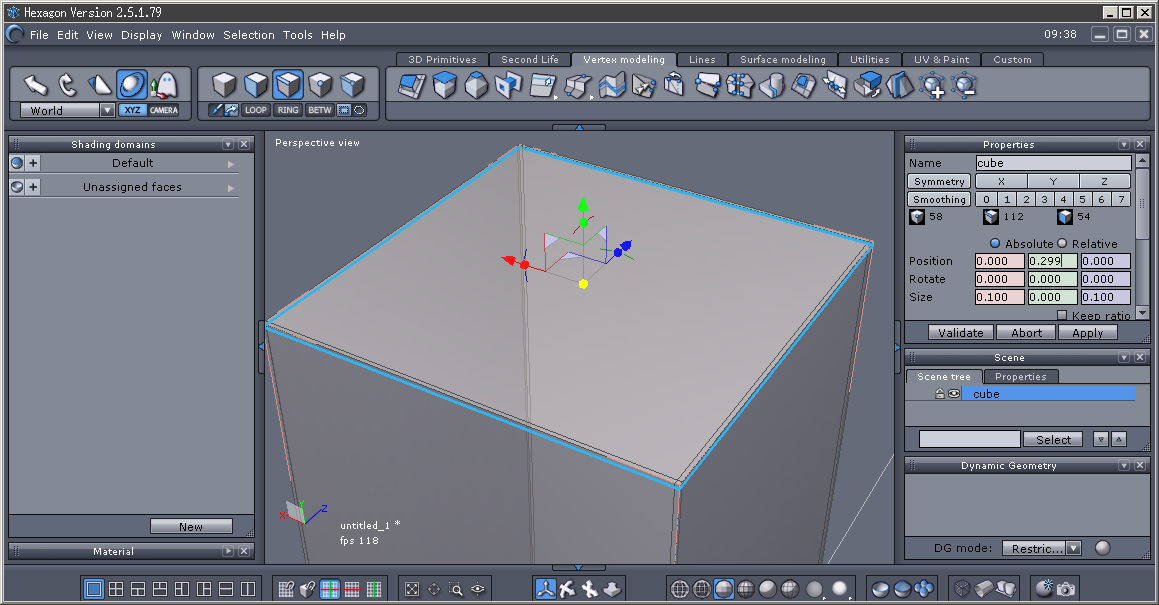Image resolution: width=1159 pixels, height=605 pixels.
Task: Select the arrow selection tool
Action: 35,85
